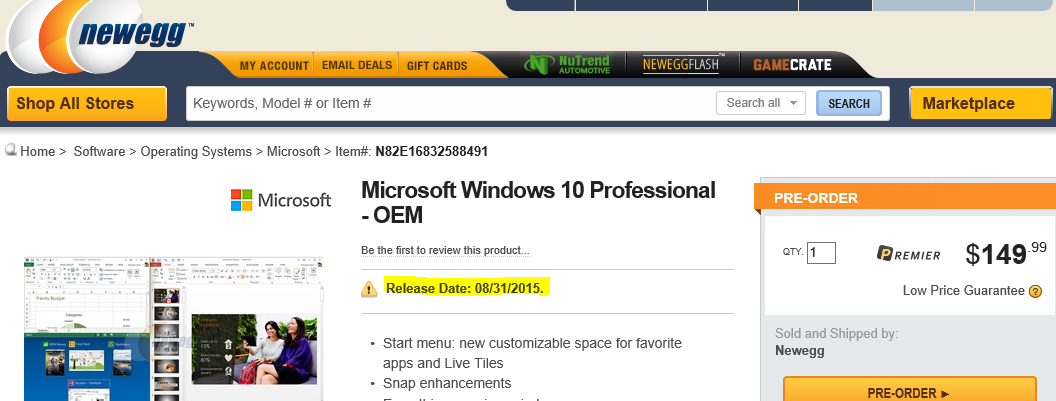Viewport: 1056px width, 401px height.
Task: Click the Search button
Action: coord(849,103)
